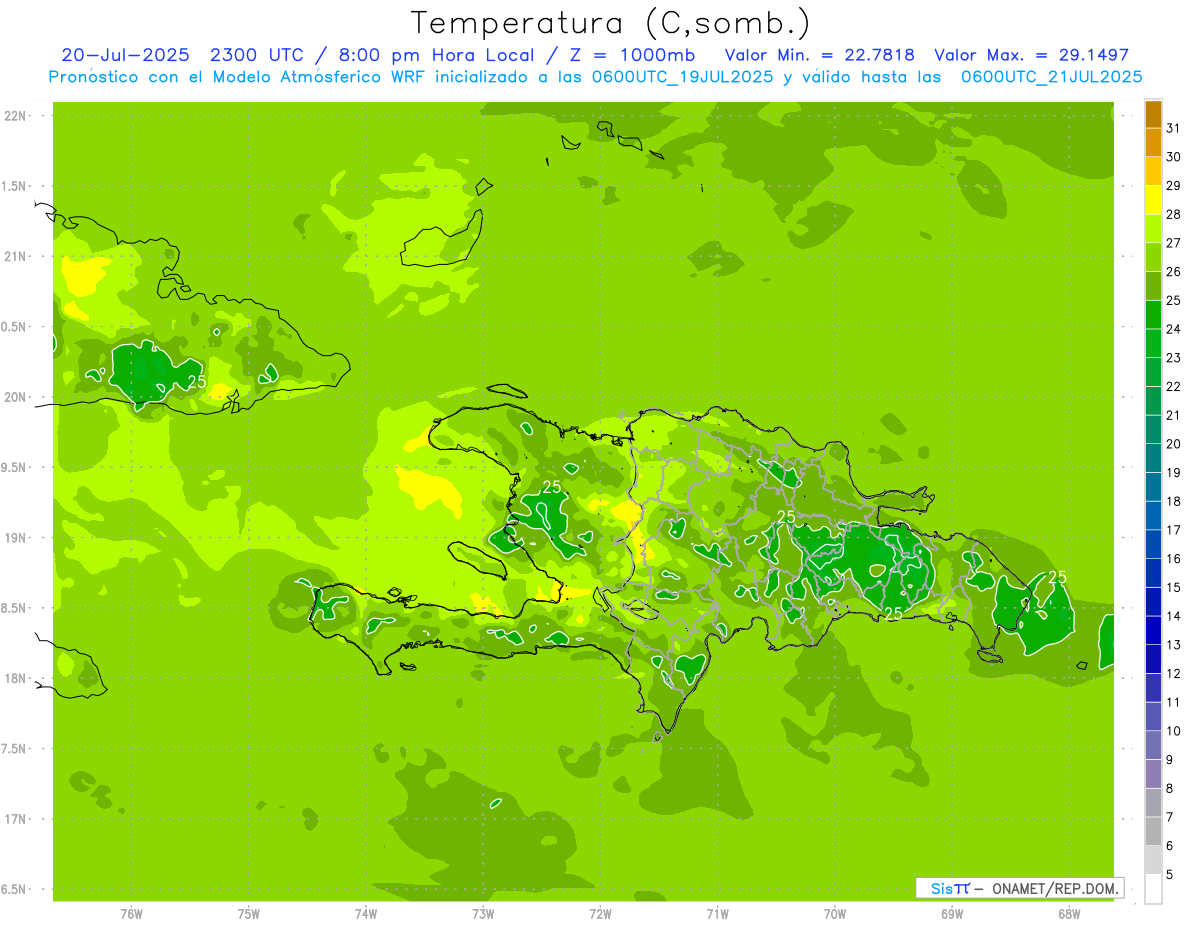Click the longitude axis label '73W'
Image resolution: width=1200 pixels, height=927 pixels.
tap(483, 914)
